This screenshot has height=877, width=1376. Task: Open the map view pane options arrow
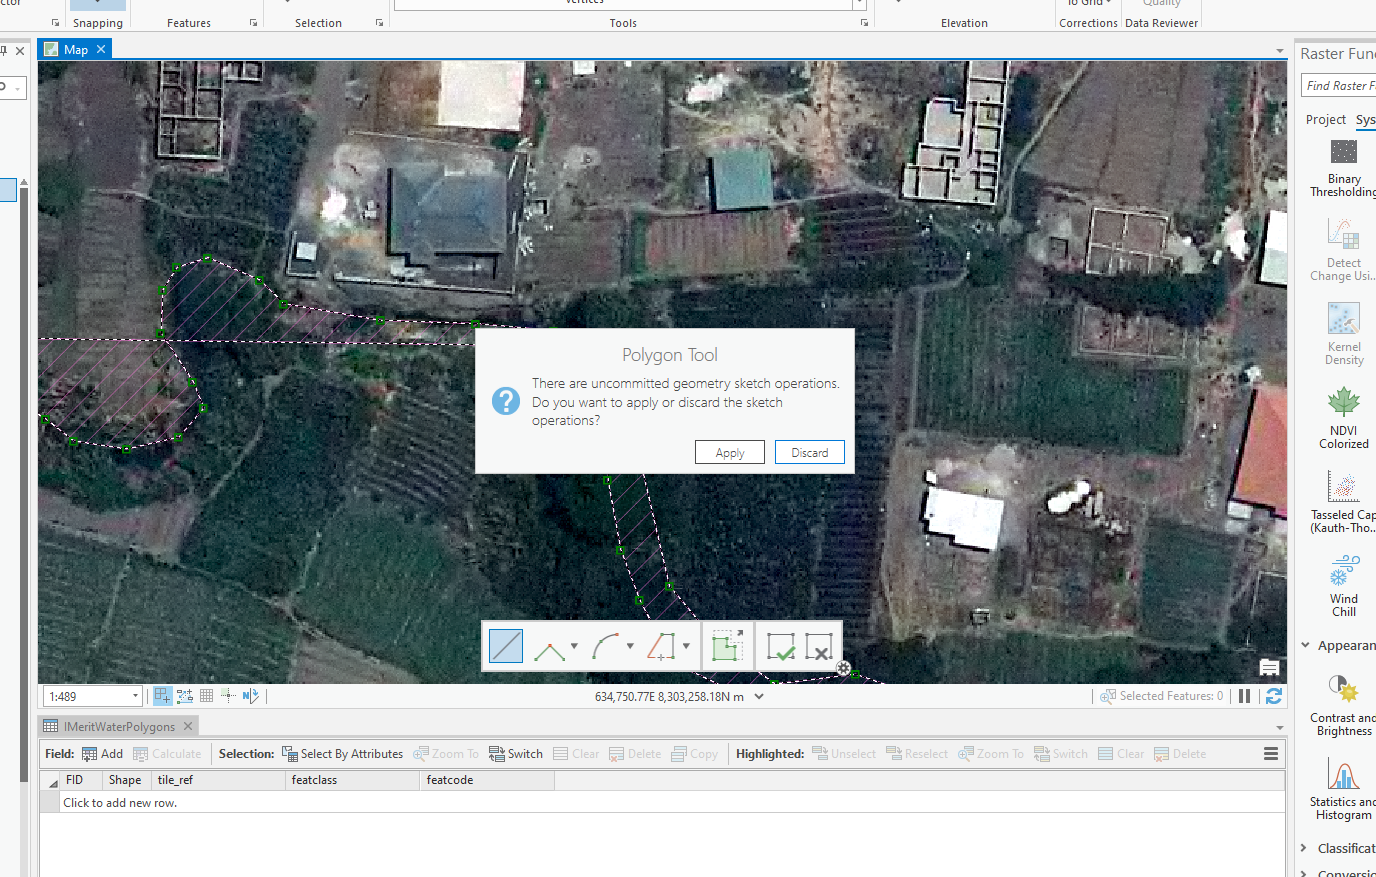pyautogui.click(x=1280, y=51)
